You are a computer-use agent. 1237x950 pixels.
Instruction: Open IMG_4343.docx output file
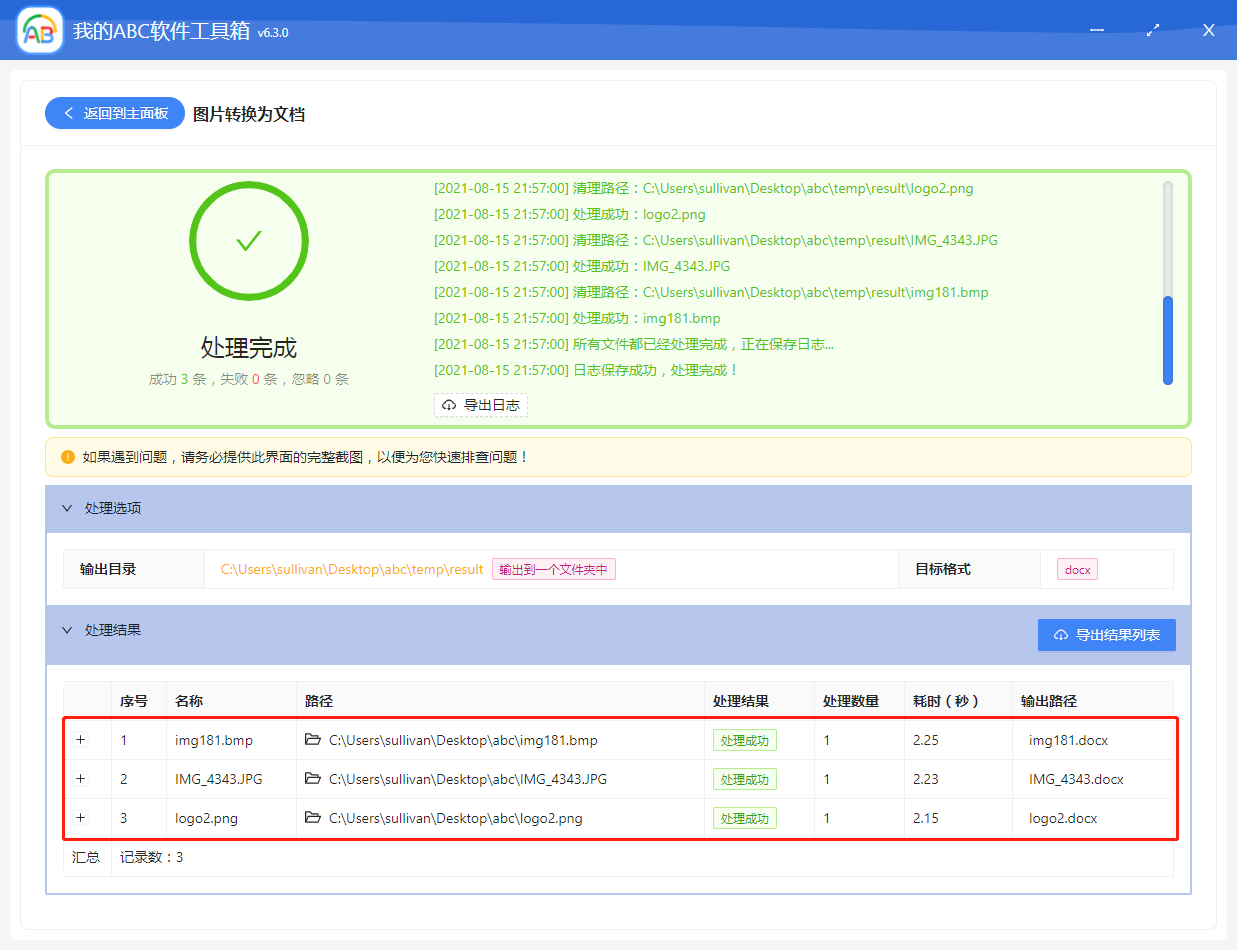(x=1076, y=779)
